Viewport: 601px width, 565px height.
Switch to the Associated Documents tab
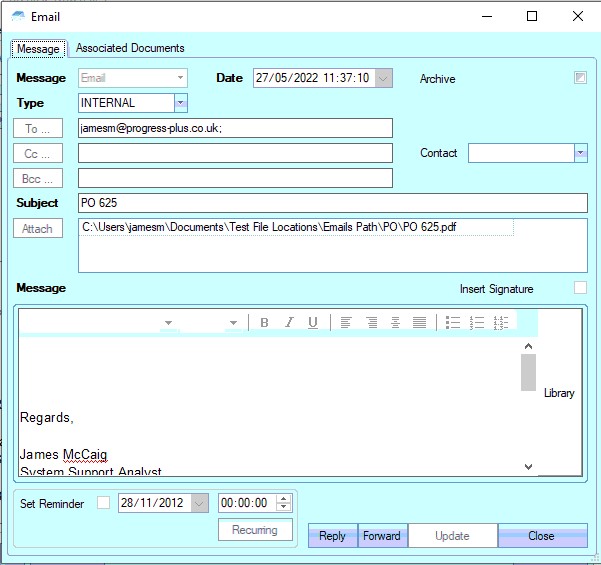(130, 48)
